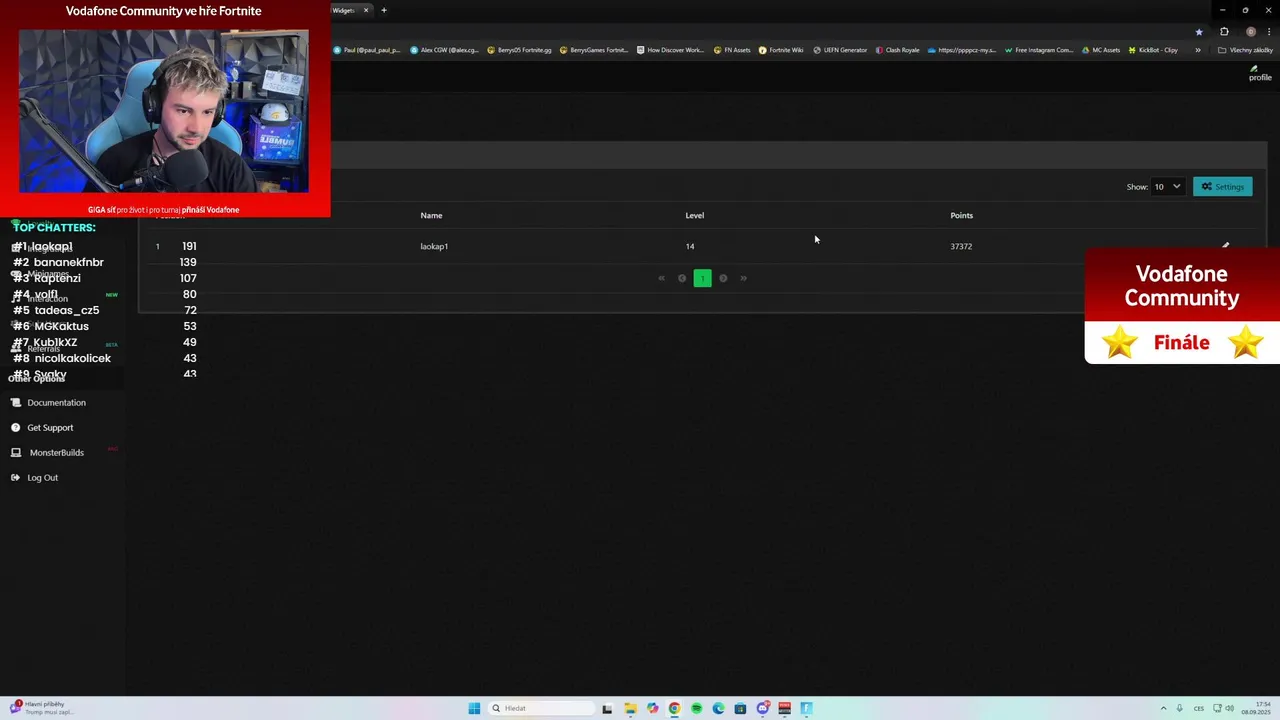Open Spotify from the taskbar
The image size is (1280, 720).
click(x=697, y=708)
